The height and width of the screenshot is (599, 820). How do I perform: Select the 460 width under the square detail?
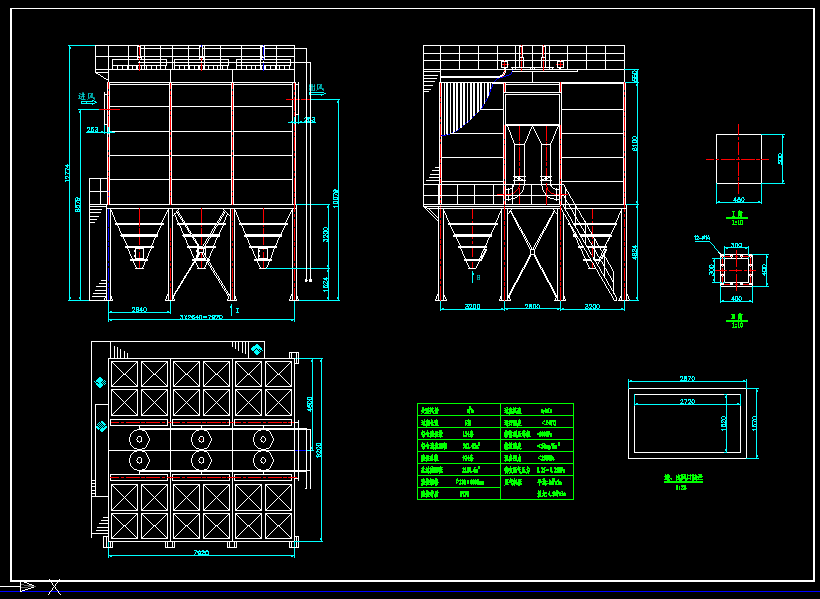[x=738, y=199]
